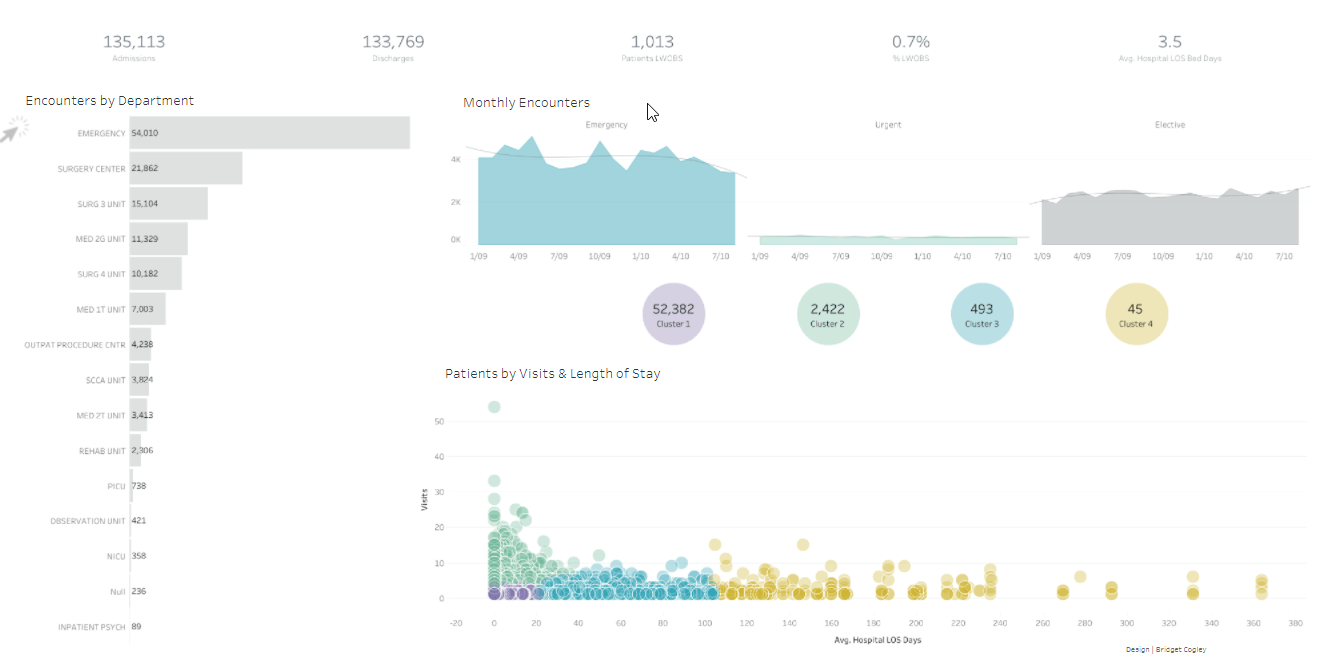Select the 3.5 Avg. Hospital LOS figure
Viewport: 1324px width, 662px height.
tap(1170, 47)
